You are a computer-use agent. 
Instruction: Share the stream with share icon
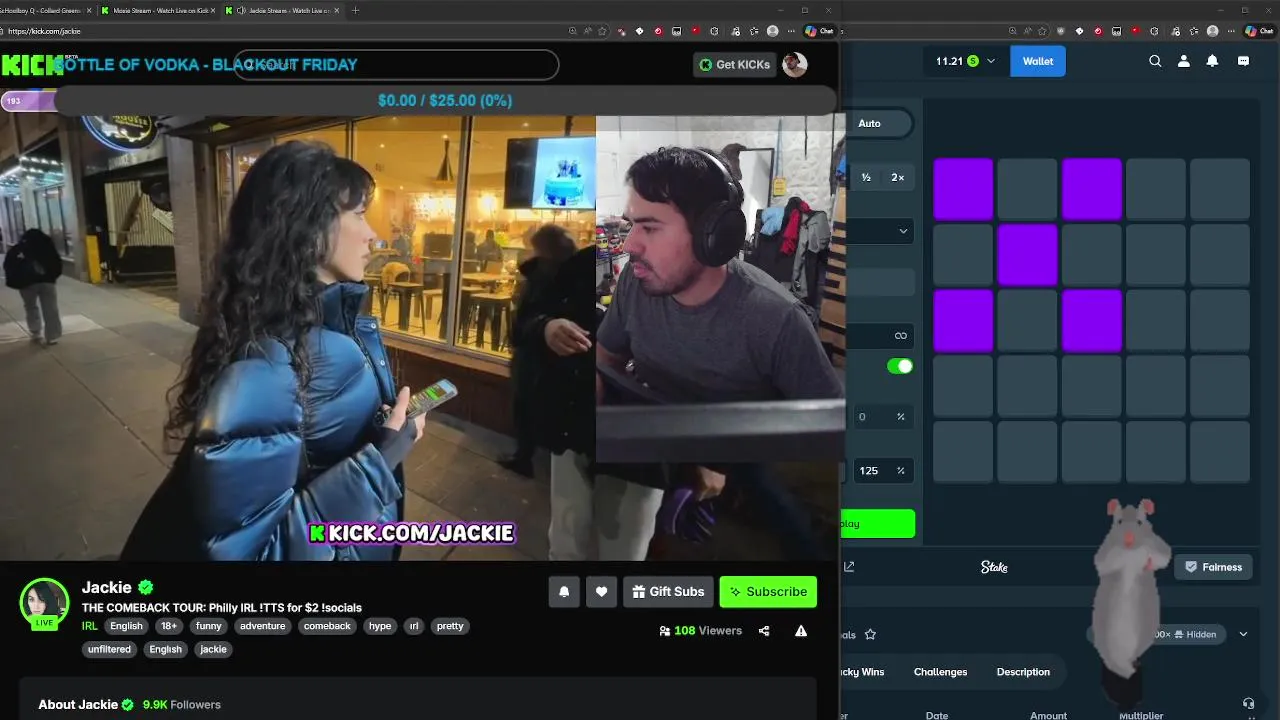click(x=764, y=631)
